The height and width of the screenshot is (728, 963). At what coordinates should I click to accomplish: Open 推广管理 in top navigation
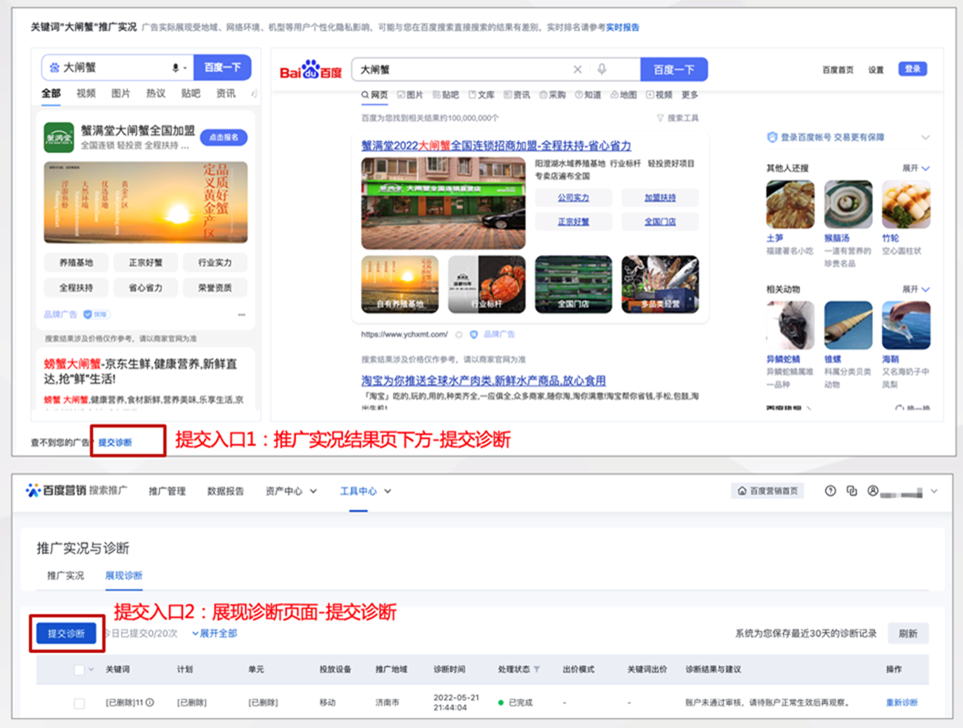167,491
